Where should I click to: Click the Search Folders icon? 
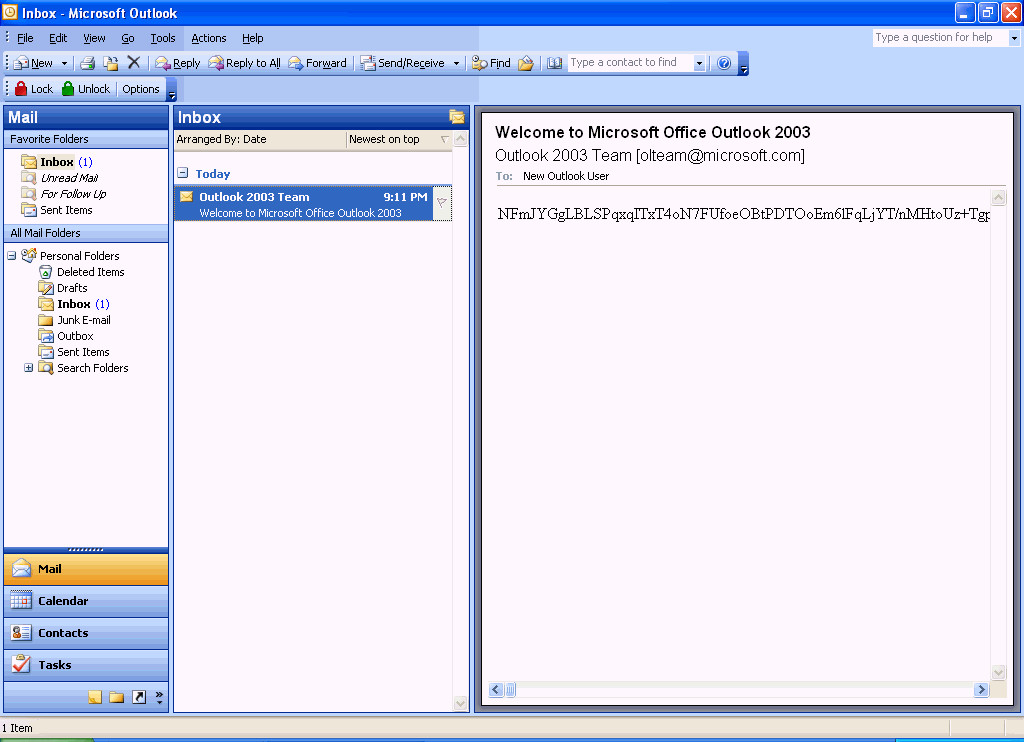[x=45, y=368]
